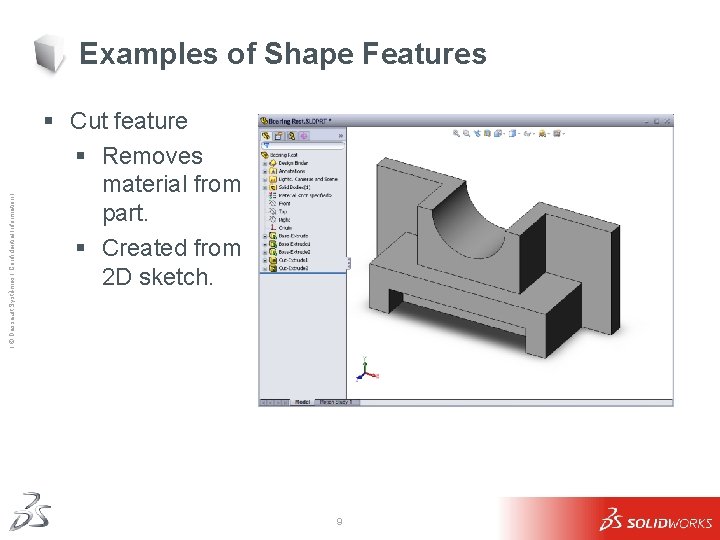Click the "Created from 2D sketch." bullet
The image size is (720, 540).
(x=171, y=262)
